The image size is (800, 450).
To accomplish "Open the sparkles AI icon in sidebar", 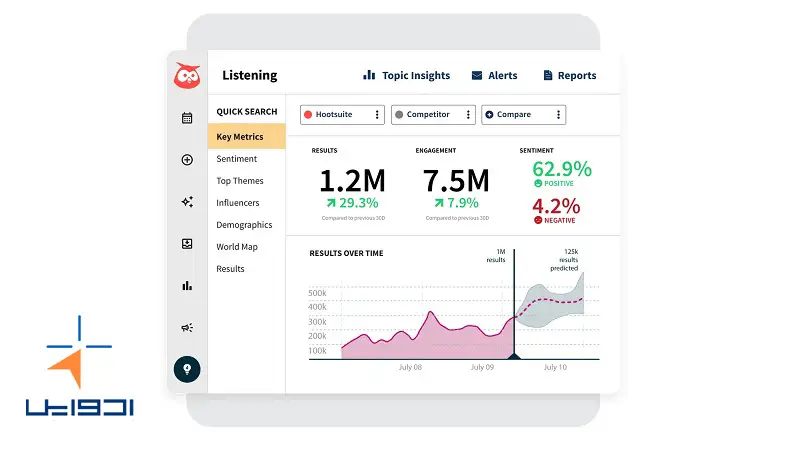I will pos(187,202).
